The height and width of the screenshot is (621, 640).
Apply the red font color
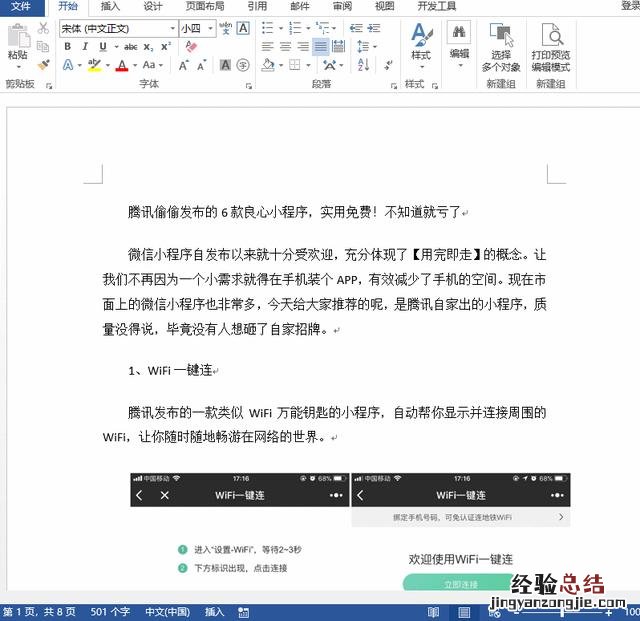pos(122,65)
